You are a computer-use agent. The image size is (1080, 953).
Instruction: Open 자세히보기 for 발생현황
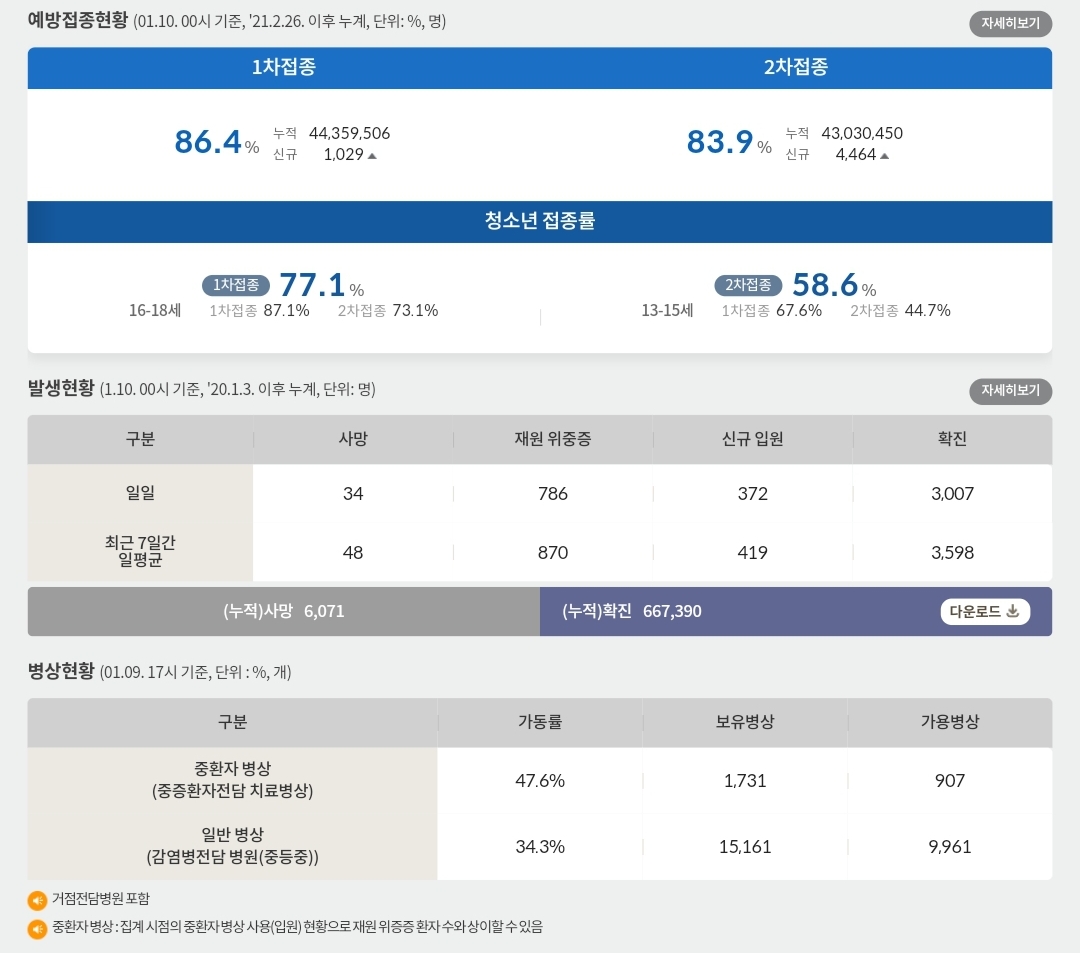1010,390
